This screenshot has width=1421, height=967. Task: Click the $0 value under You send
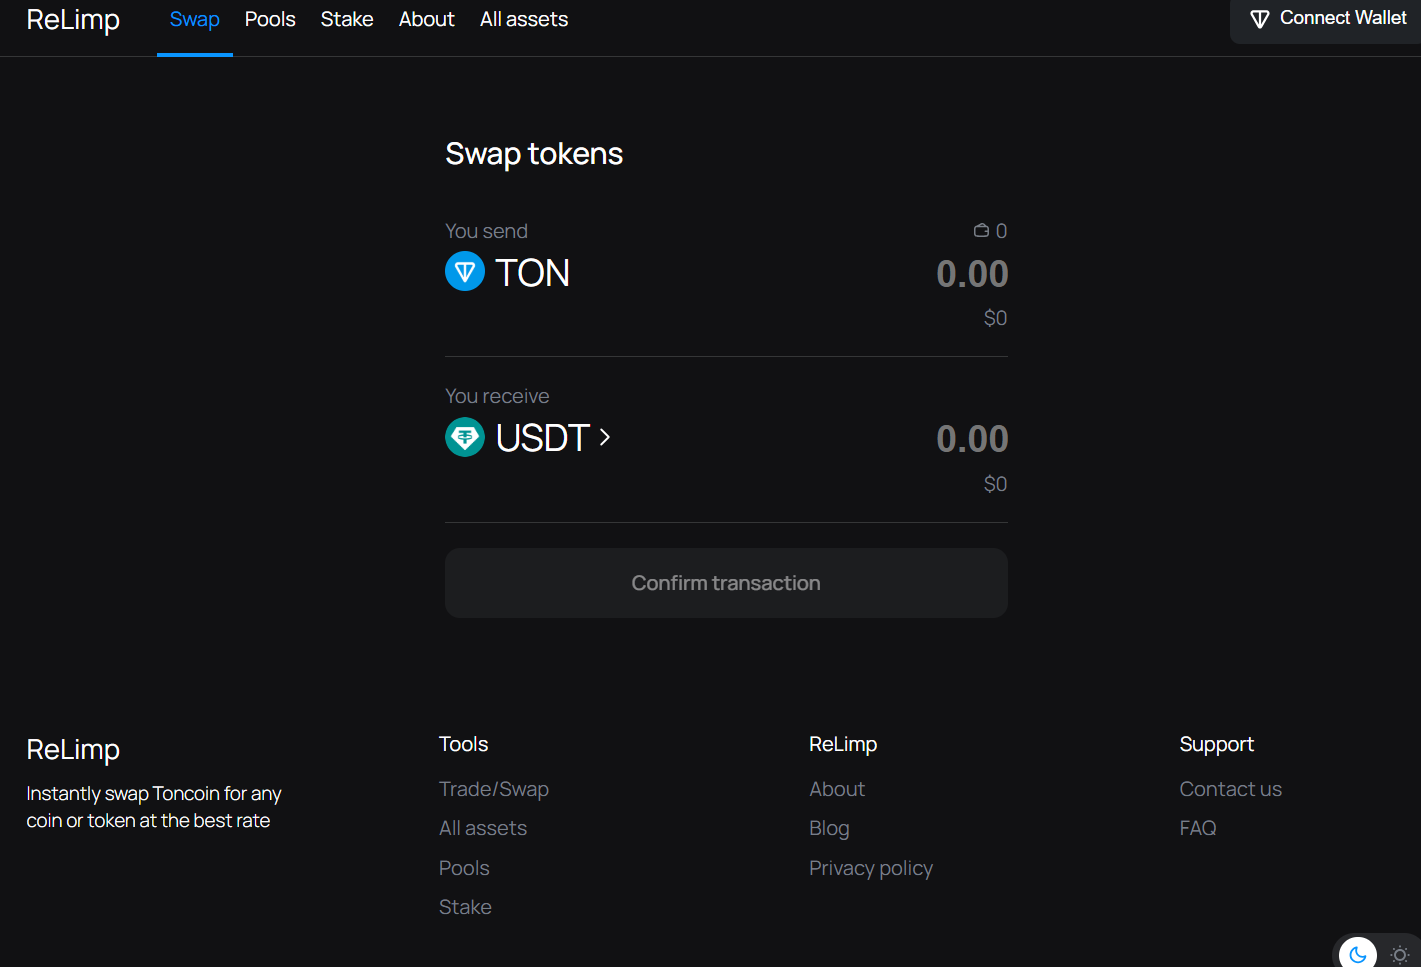point(995,318)
